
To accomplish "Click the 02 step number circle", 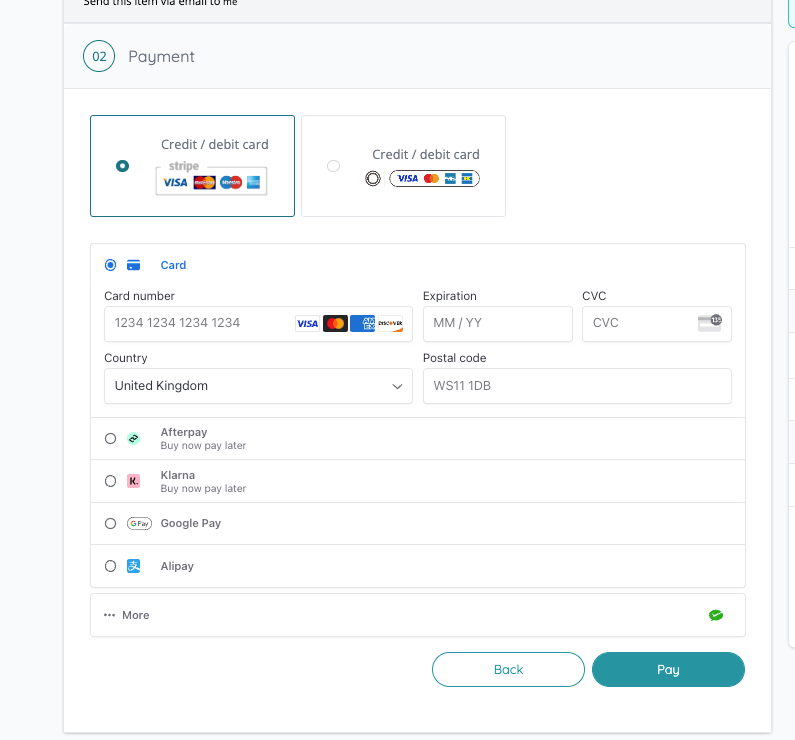I will 99,56.
